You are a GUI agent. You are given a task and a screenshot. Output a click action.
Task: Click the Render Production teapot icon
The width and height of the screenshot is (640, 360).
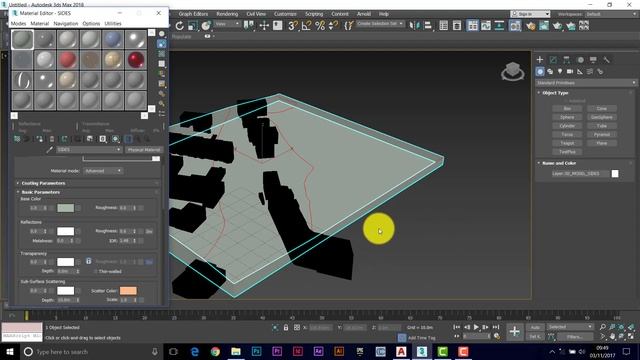click(x=557, y=26)
